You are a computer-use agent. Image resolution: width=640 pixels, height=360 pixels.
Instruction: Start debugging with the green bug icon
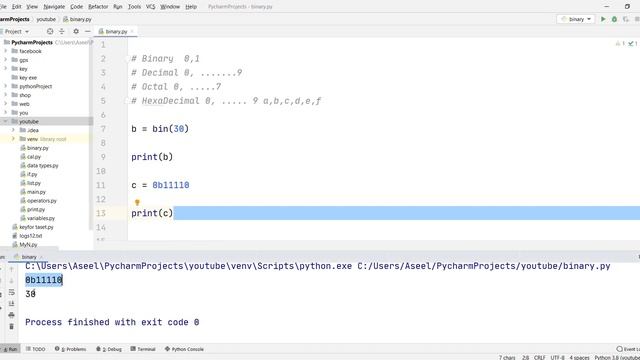614,19
